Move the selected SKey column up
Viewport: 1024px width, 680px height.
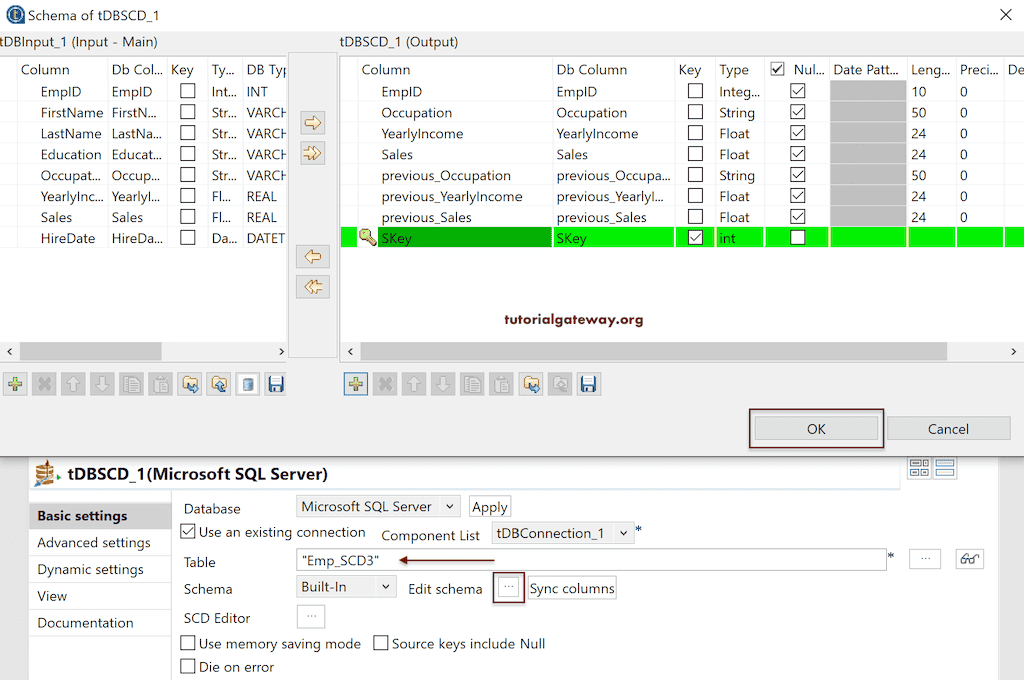coord(414,384)
